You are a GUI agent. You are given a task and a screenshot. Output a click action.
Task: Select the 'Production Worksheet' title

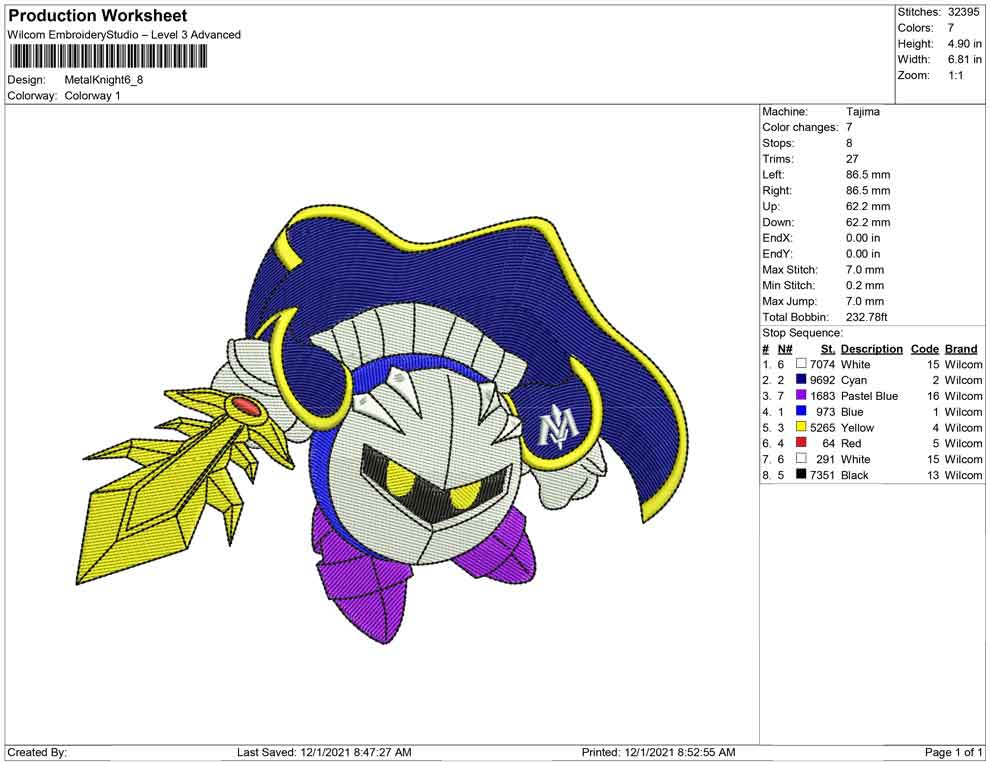tap(98, 16)
